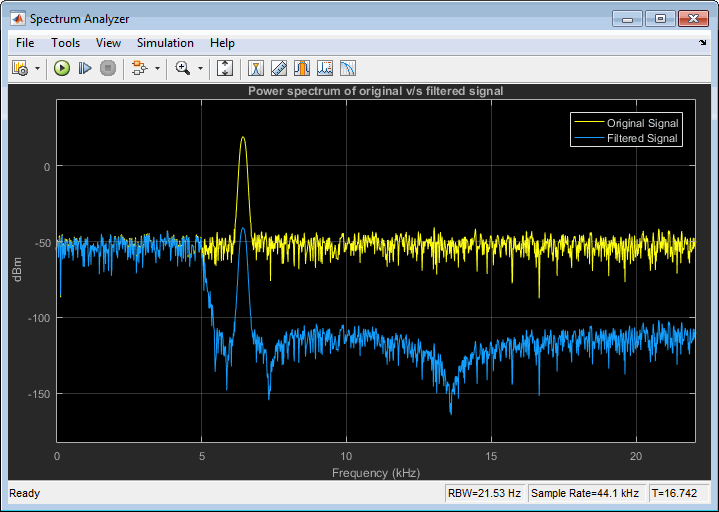Select the Zoom magnifier tool

[182, 68]
